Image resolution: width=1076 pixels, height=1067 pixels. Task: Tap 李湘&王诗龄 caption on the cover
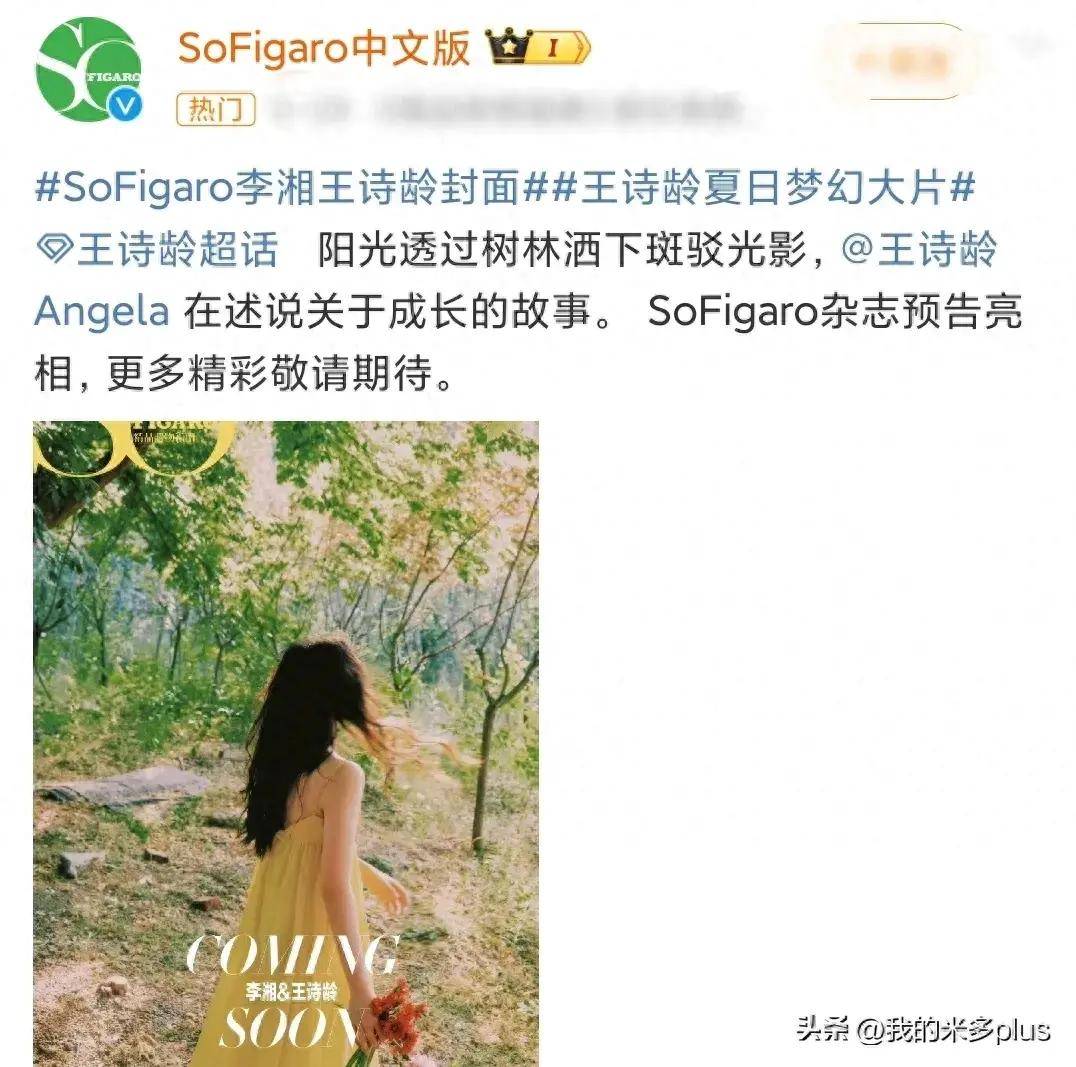(292, 991)
